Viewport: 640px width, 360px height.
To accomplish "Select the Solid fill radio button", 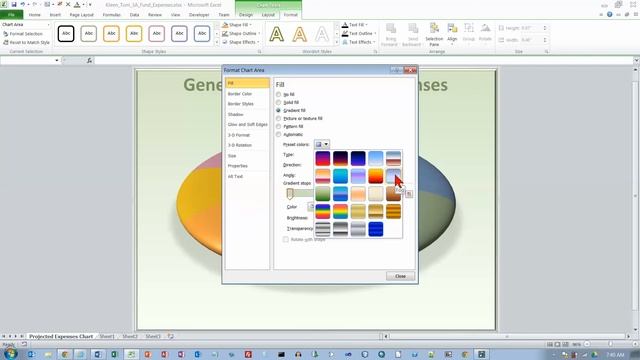I will (279, 102).
